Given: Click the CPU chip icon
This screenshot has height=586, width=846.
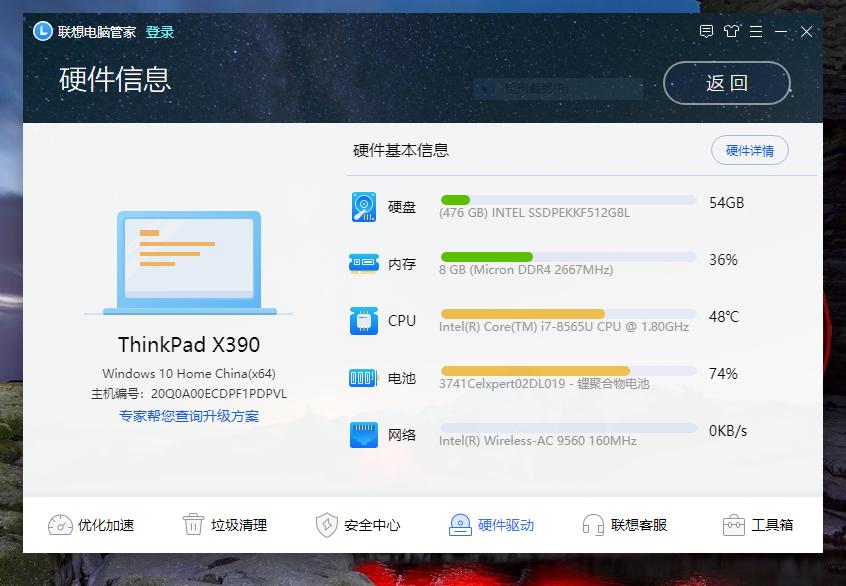Looking at the screenshot, I should (362, 320).
